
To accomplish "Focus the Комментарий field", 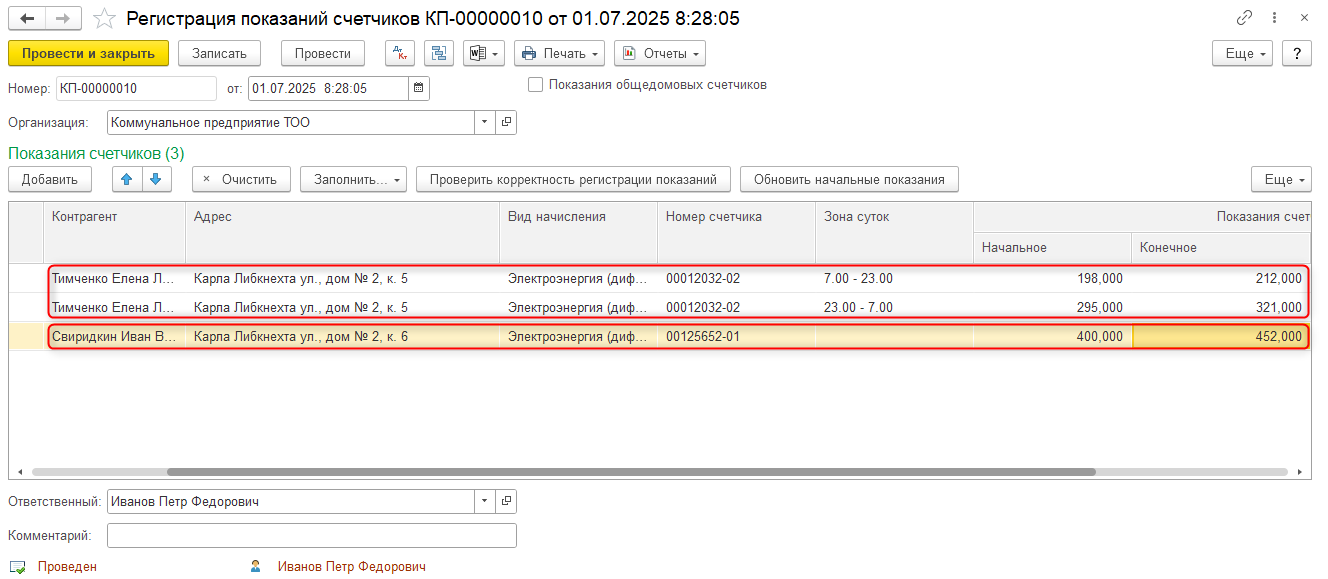I will 311,535.
